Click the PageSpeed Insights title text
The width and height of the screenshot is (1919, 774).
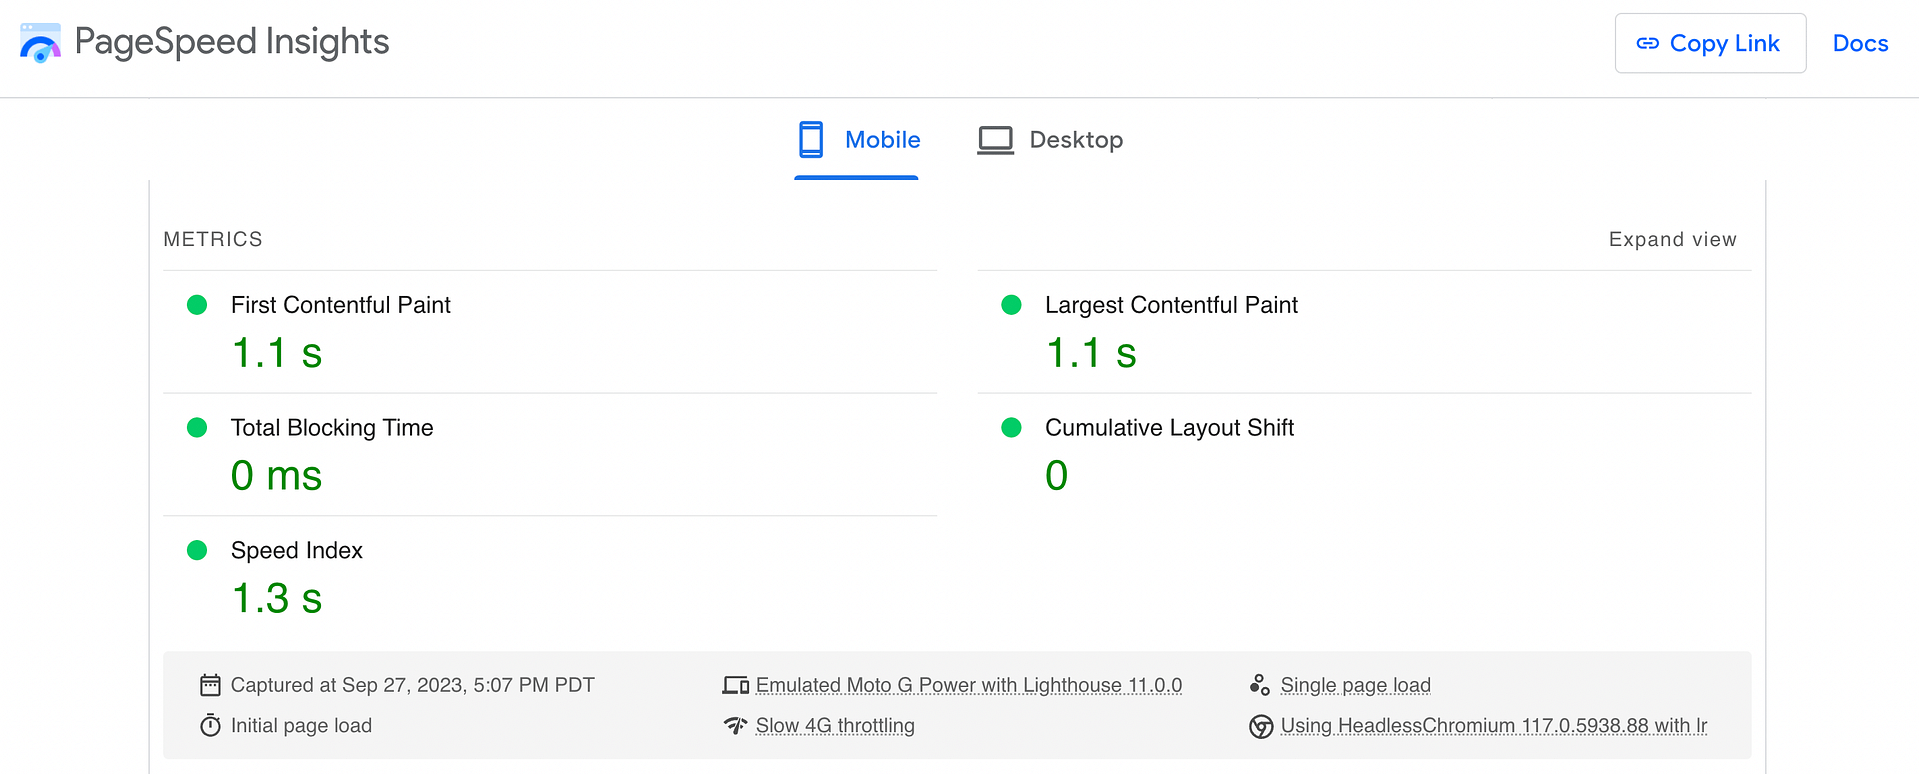(232, 42)
